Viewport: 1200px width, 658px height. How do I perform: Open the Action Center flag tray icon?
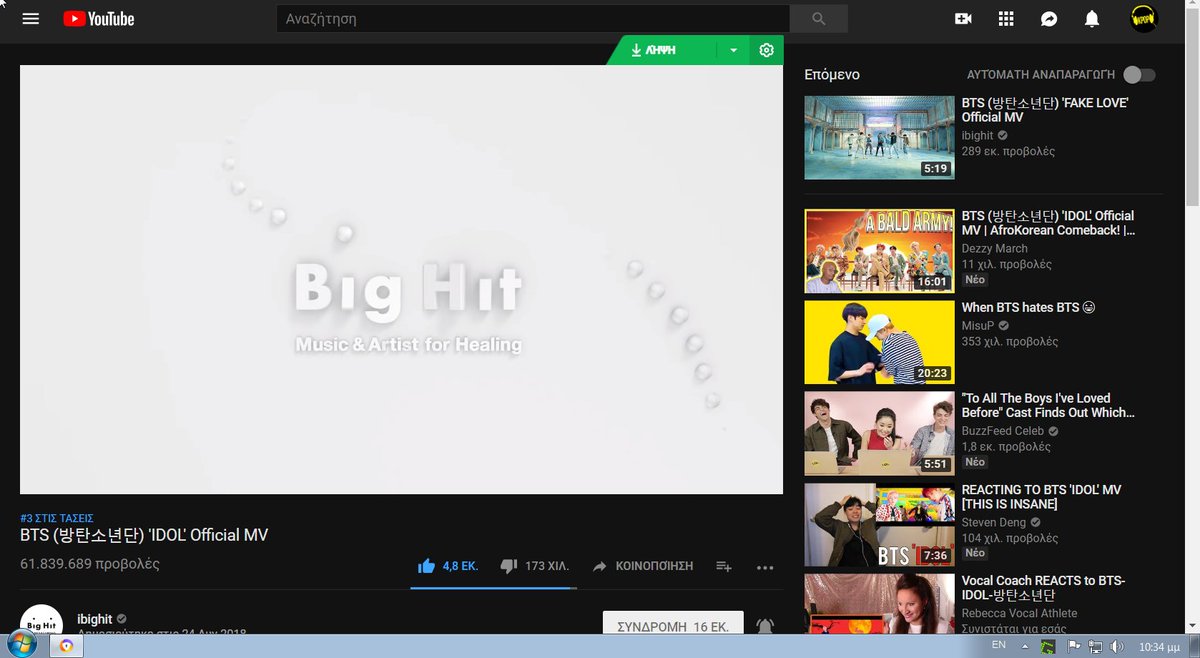coord(1075,646)
